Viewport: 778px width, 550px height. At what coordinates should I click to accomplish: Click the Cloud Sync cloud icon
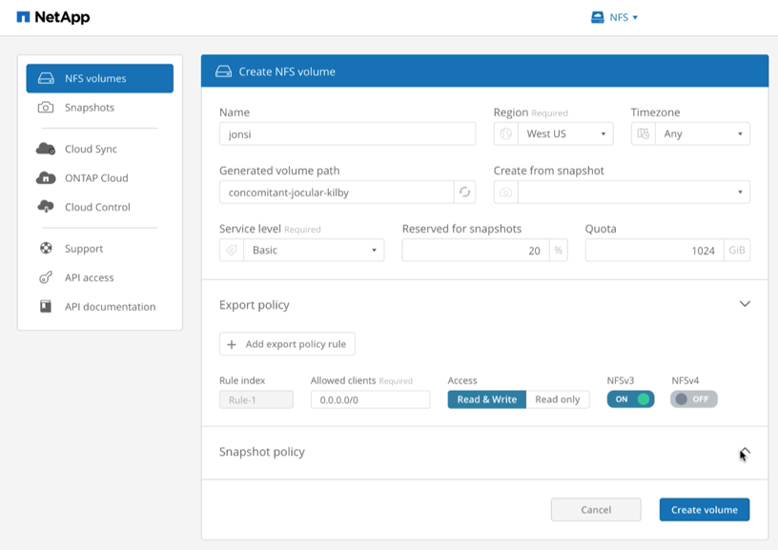pos(46,148)
